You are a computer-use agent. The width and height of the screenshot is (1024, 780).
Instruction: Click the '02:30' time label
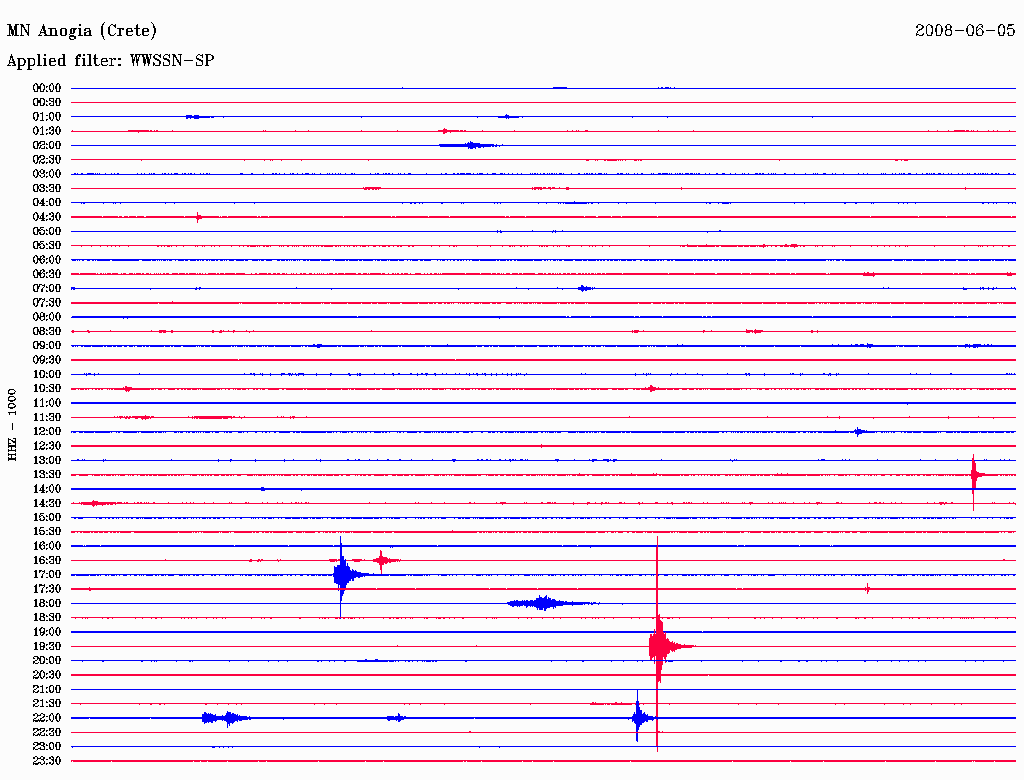(47, 159)
